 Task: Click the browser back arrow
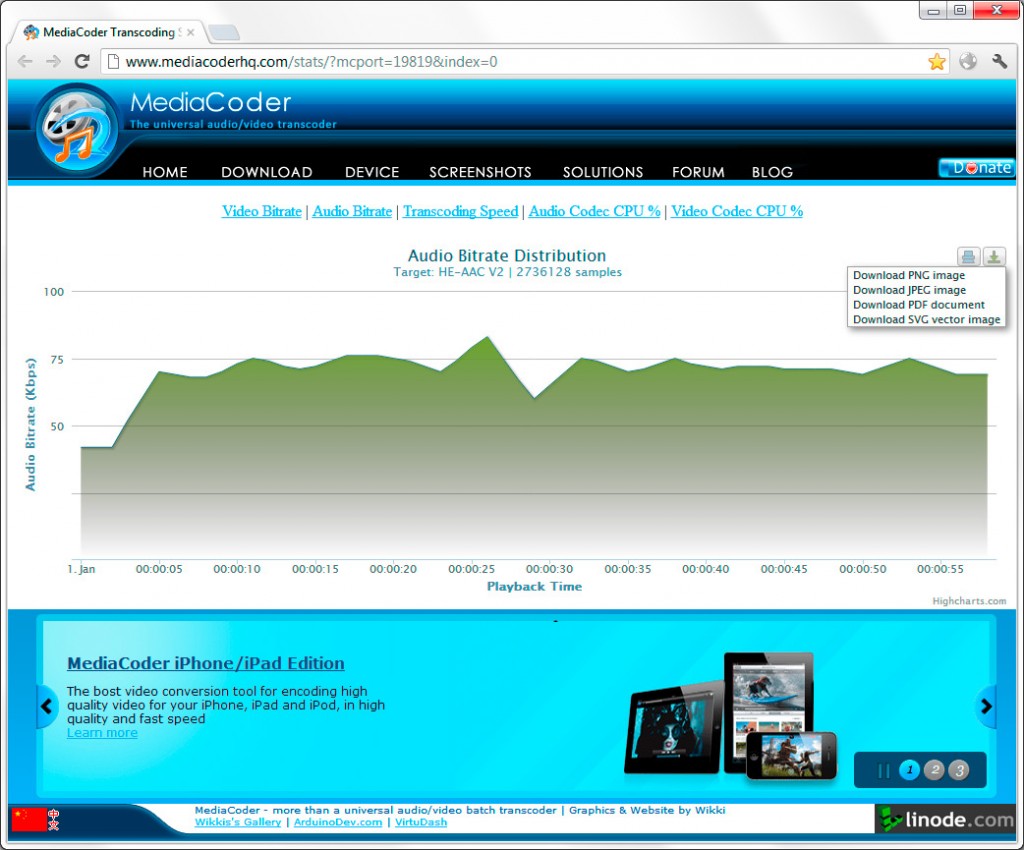coord(25,61)
